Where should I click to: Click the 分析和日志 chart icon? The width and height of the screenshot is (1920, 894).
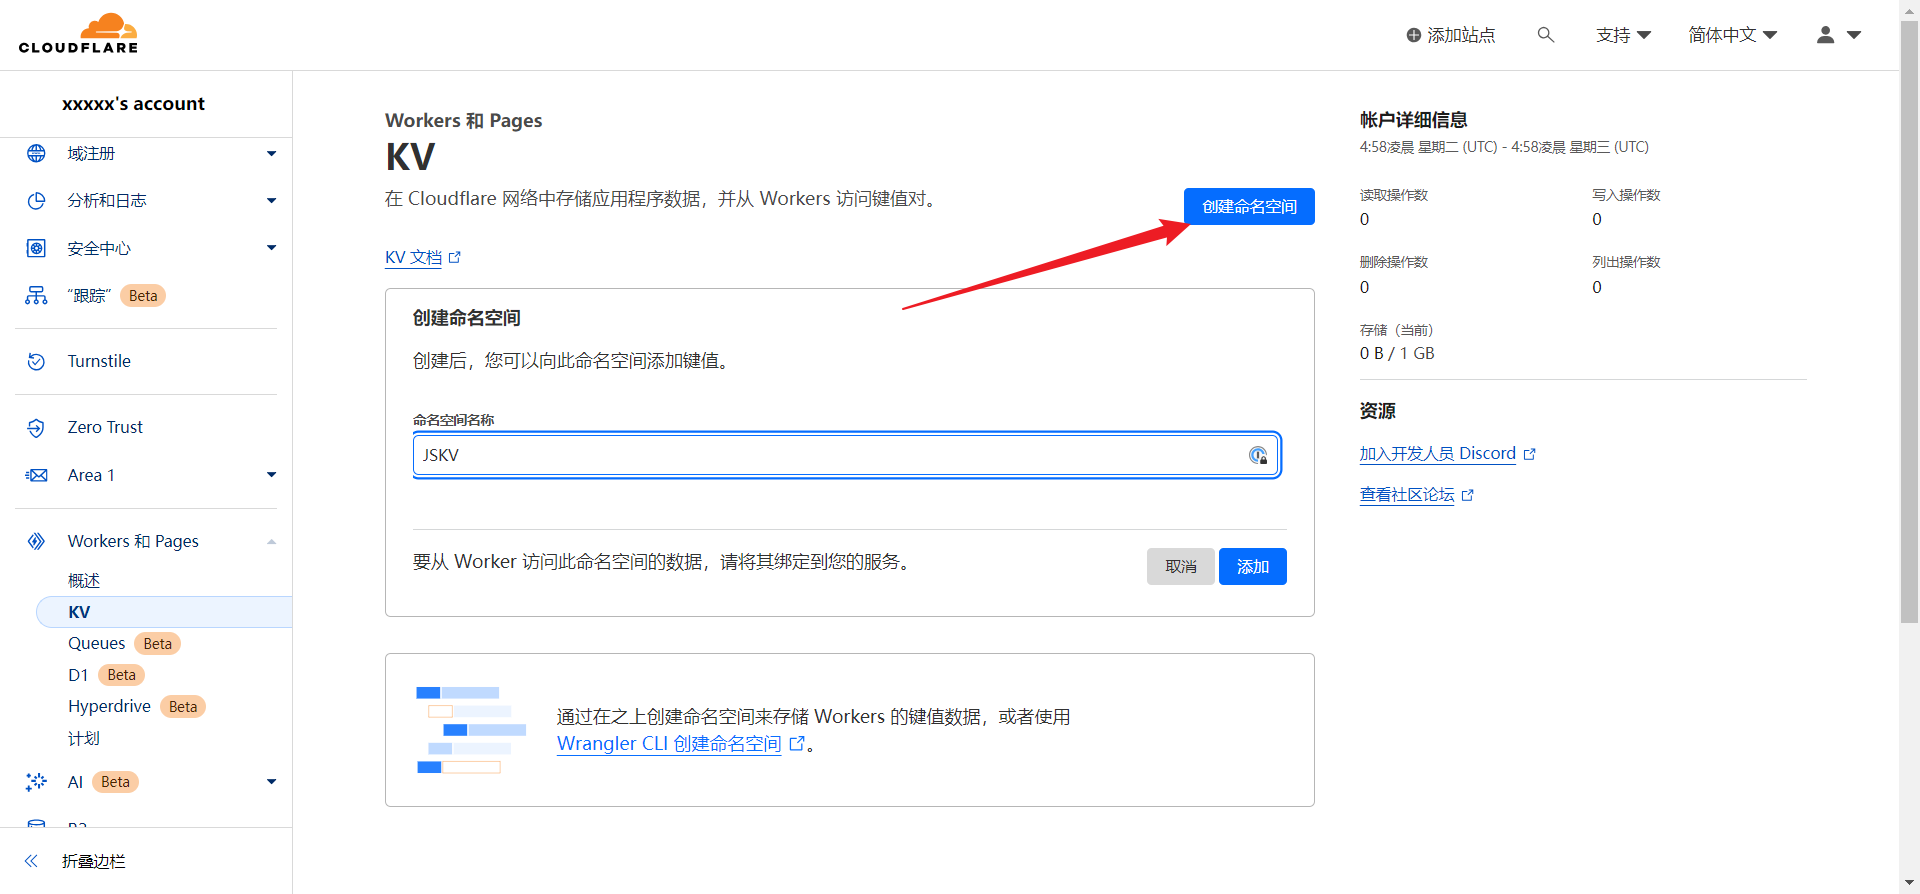click(36, 201)
